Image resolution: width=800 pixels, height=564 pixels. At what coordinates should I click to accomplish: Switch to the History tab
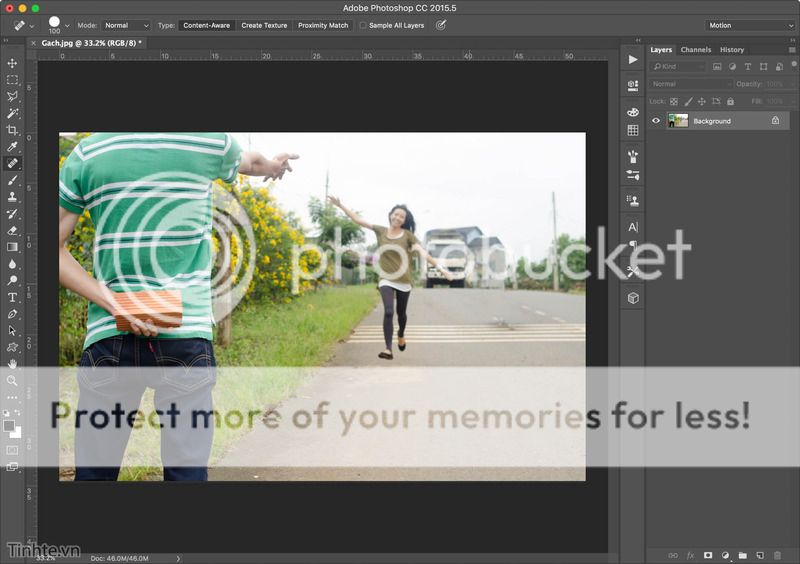click(732, 49)
